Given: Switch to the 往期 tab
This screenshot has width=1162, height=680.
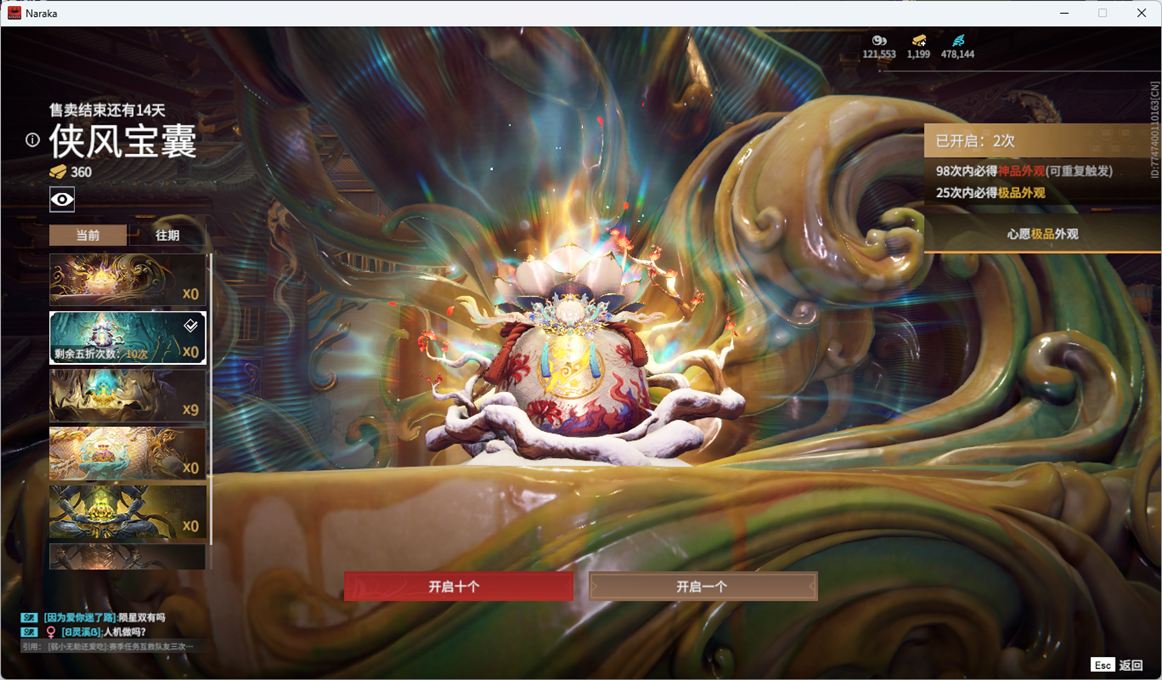Looking at the screenshot, I should point(167,235).
